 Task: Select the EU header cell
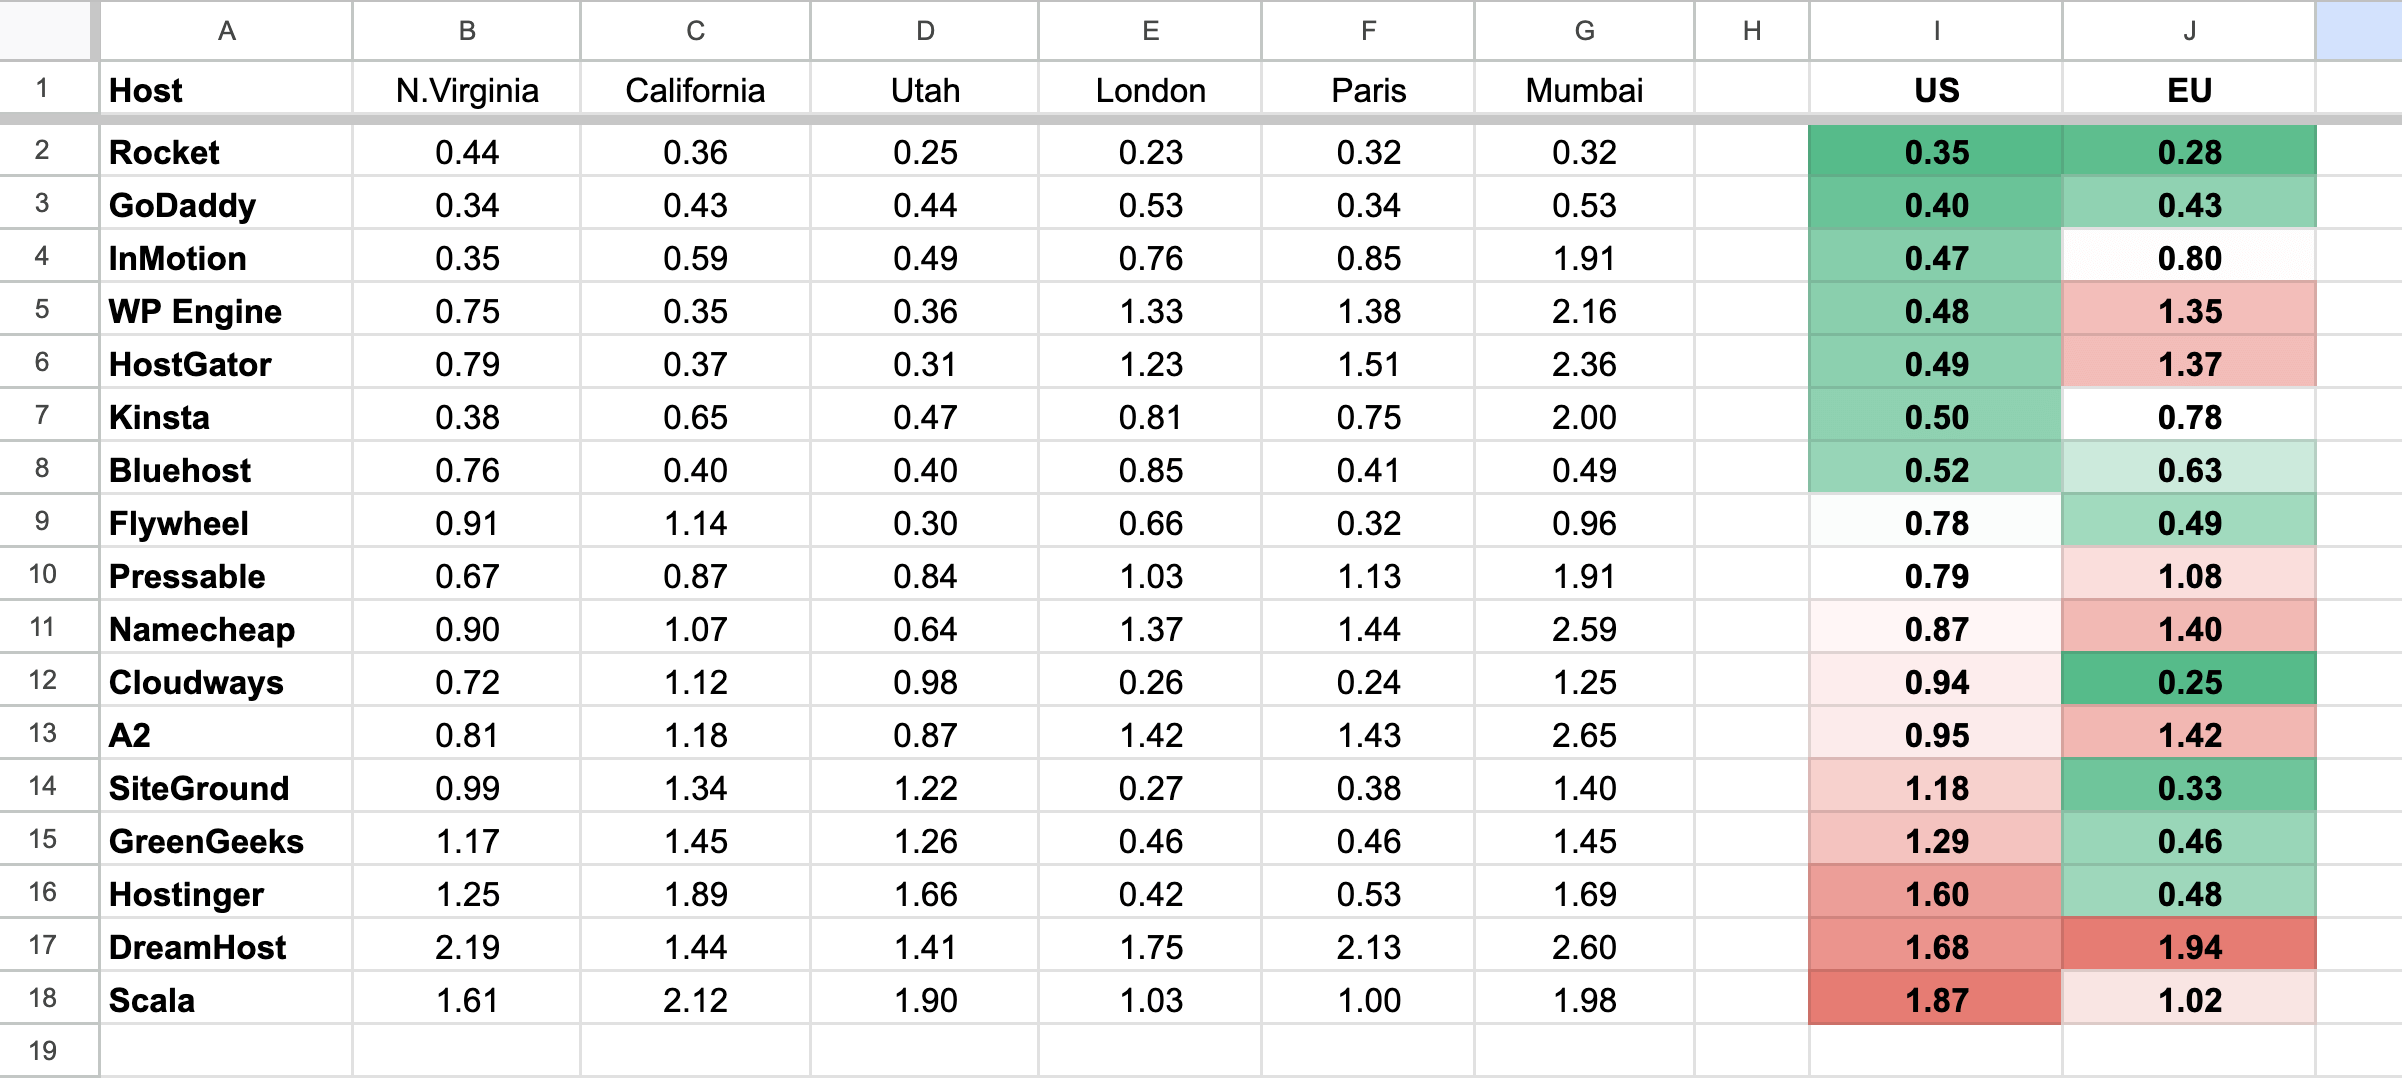pos(2188,90)
